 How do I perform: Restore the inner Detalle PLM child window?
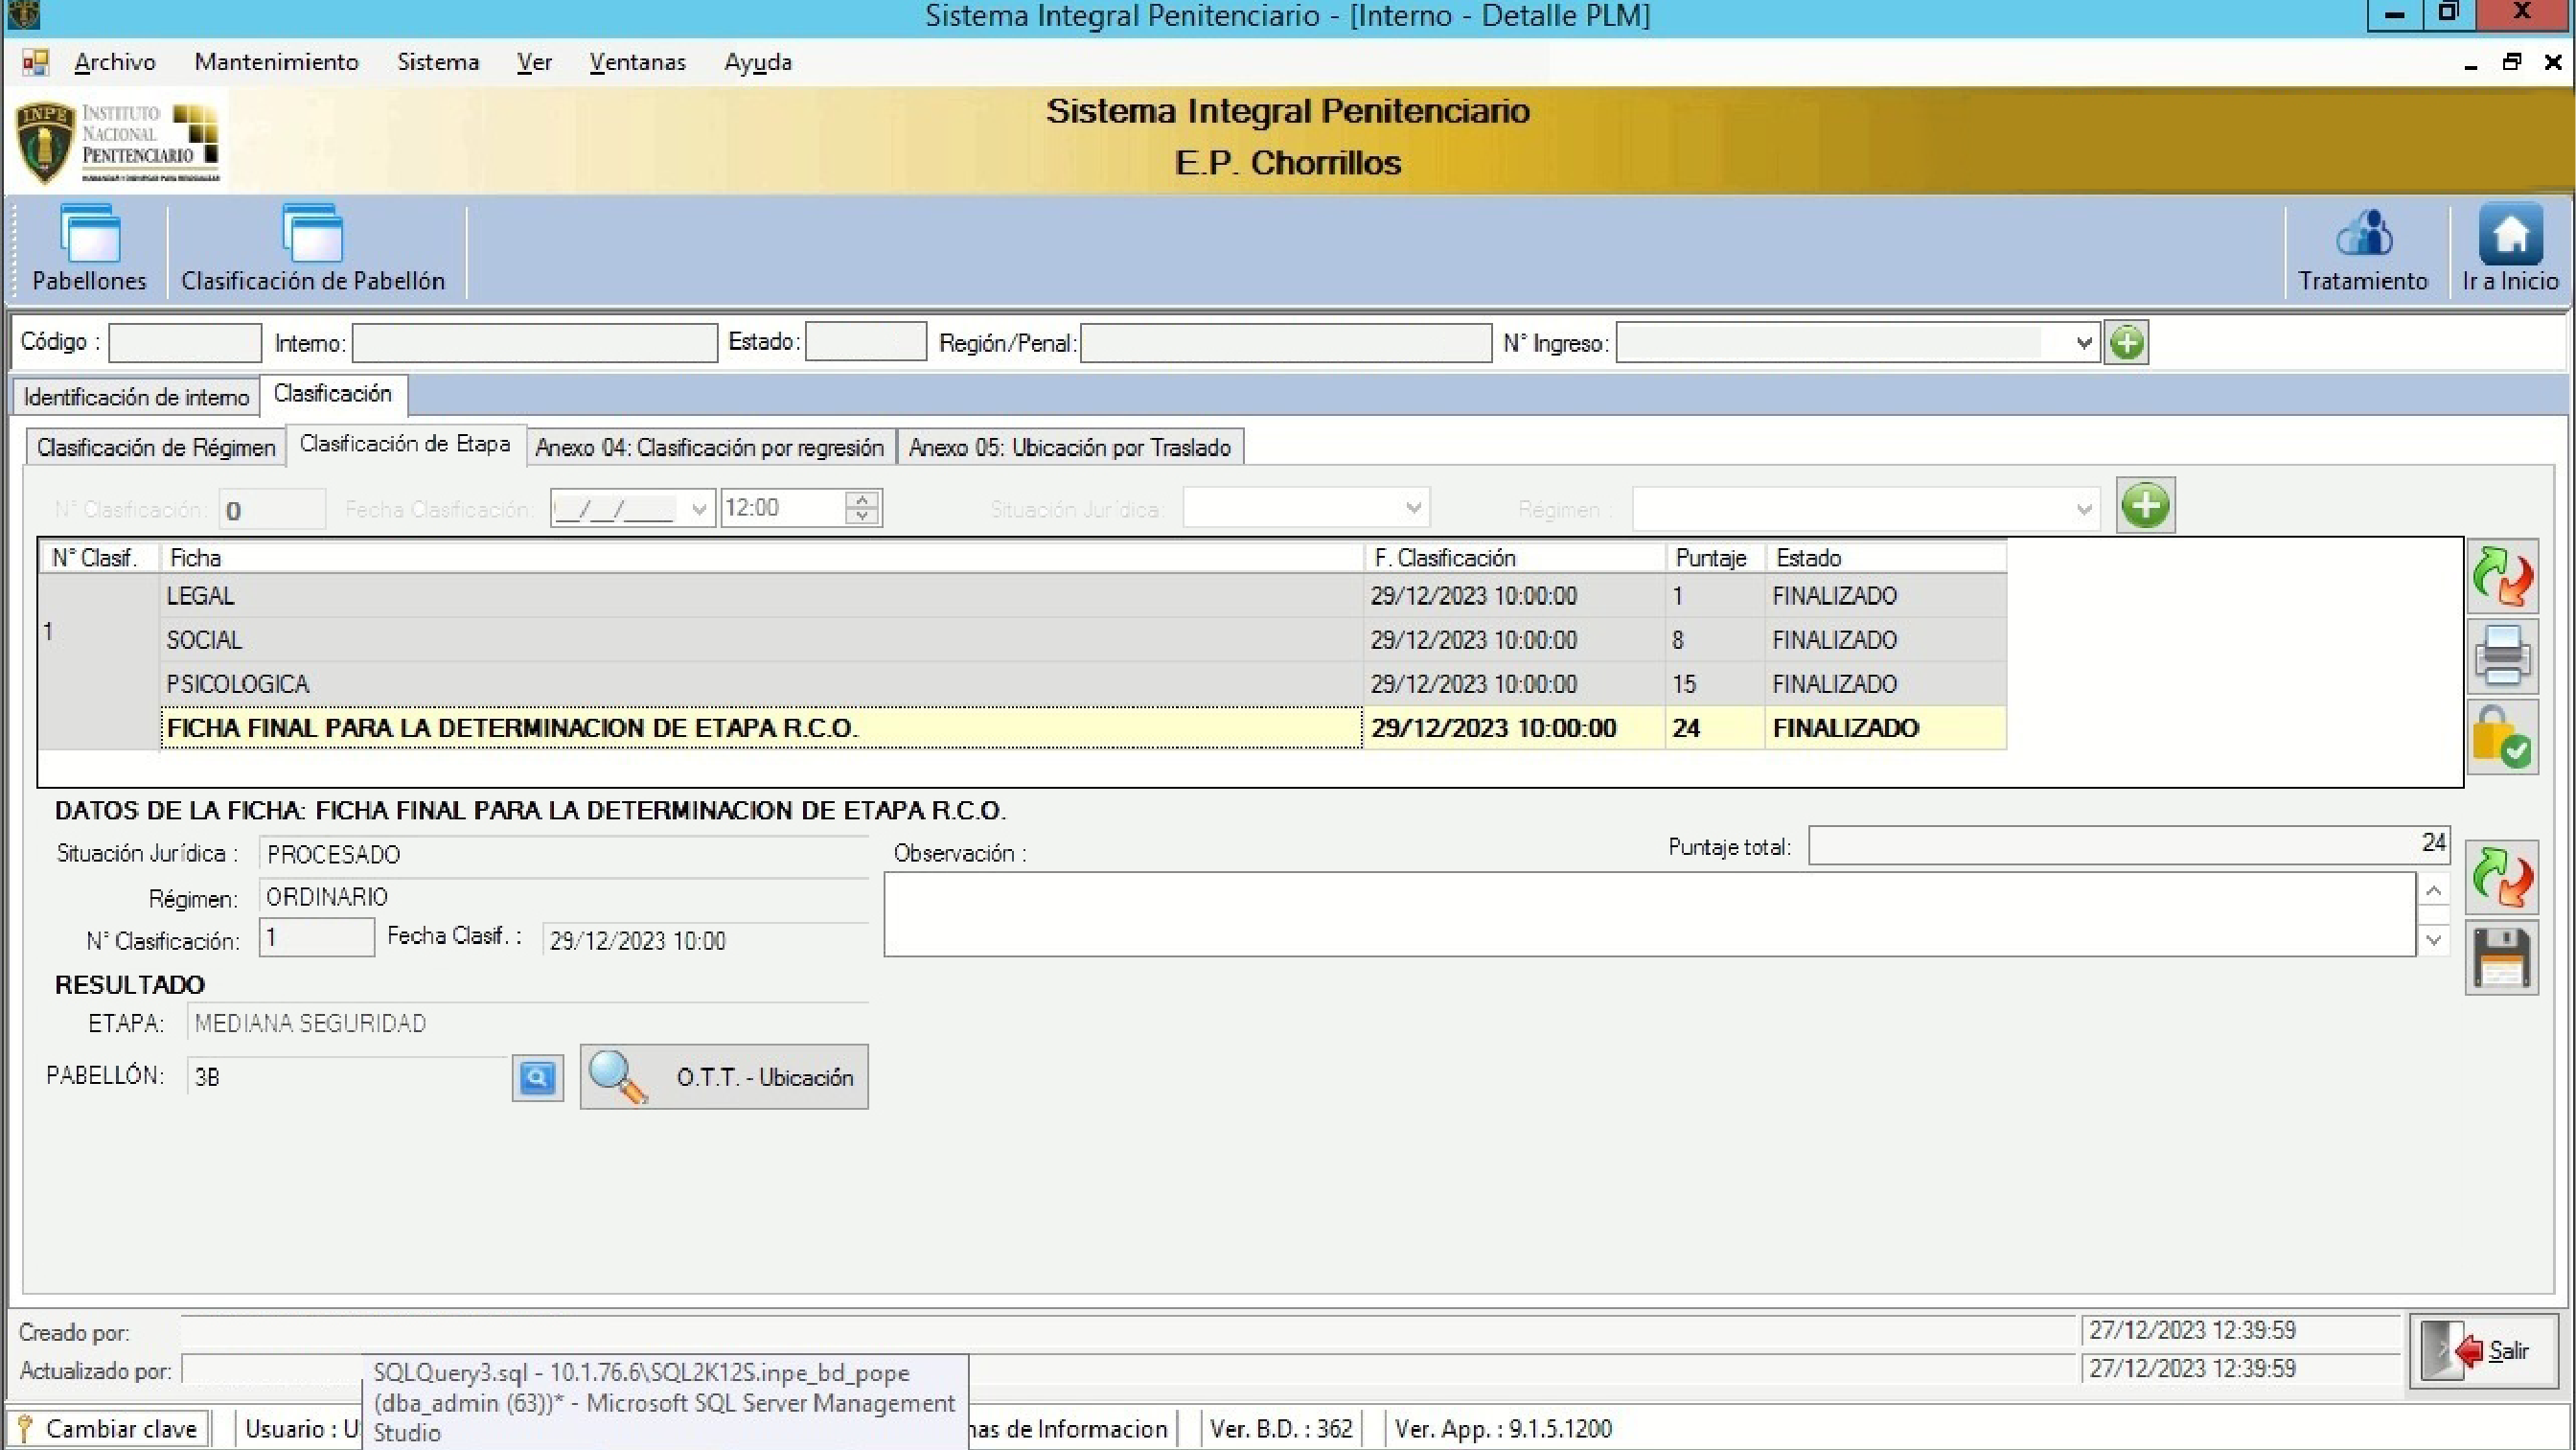(2511, 62)
